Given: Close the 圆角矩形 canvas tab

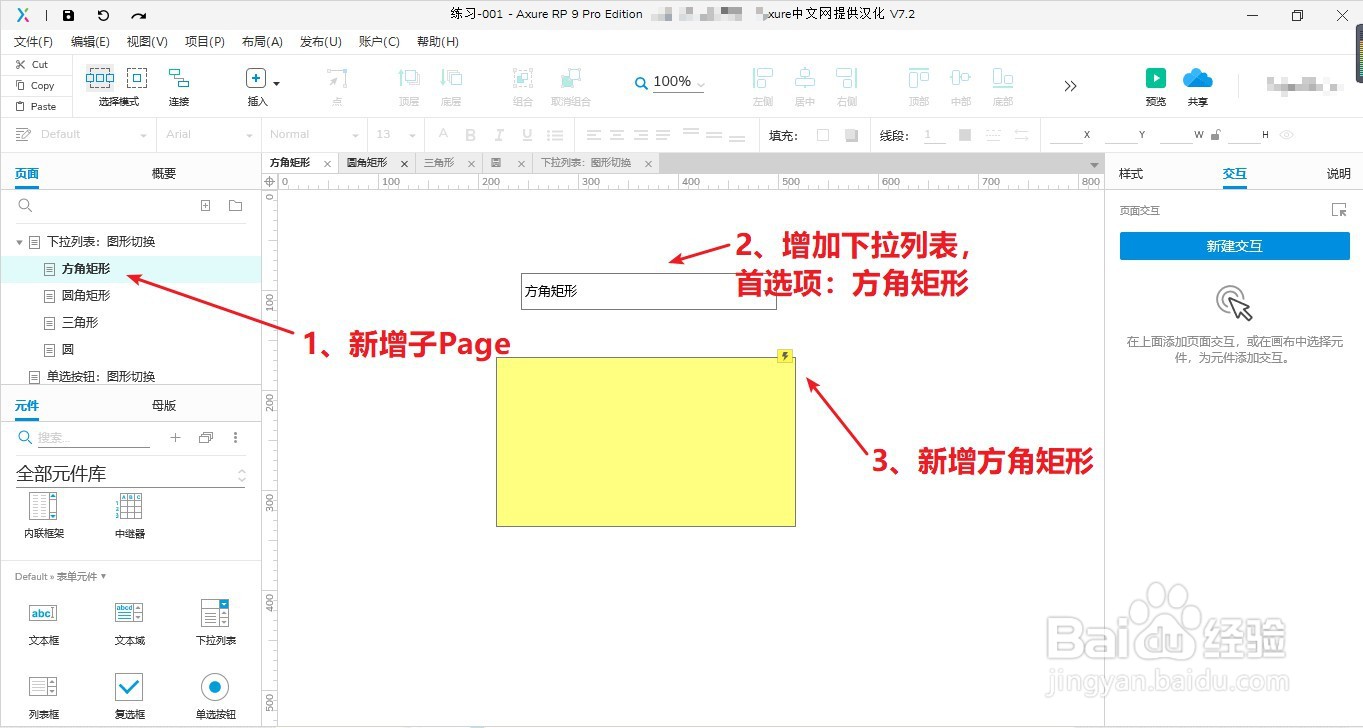Looking at the screenshot, I should [x=404, y=163].
